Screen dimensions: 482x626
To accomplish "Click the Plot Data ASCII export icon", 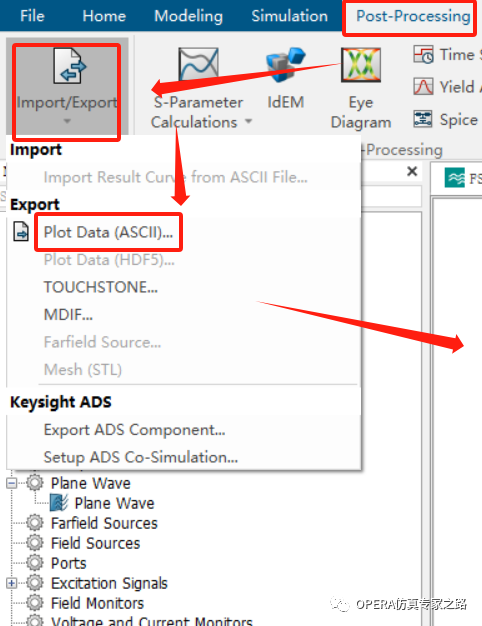I will [21, 232].
